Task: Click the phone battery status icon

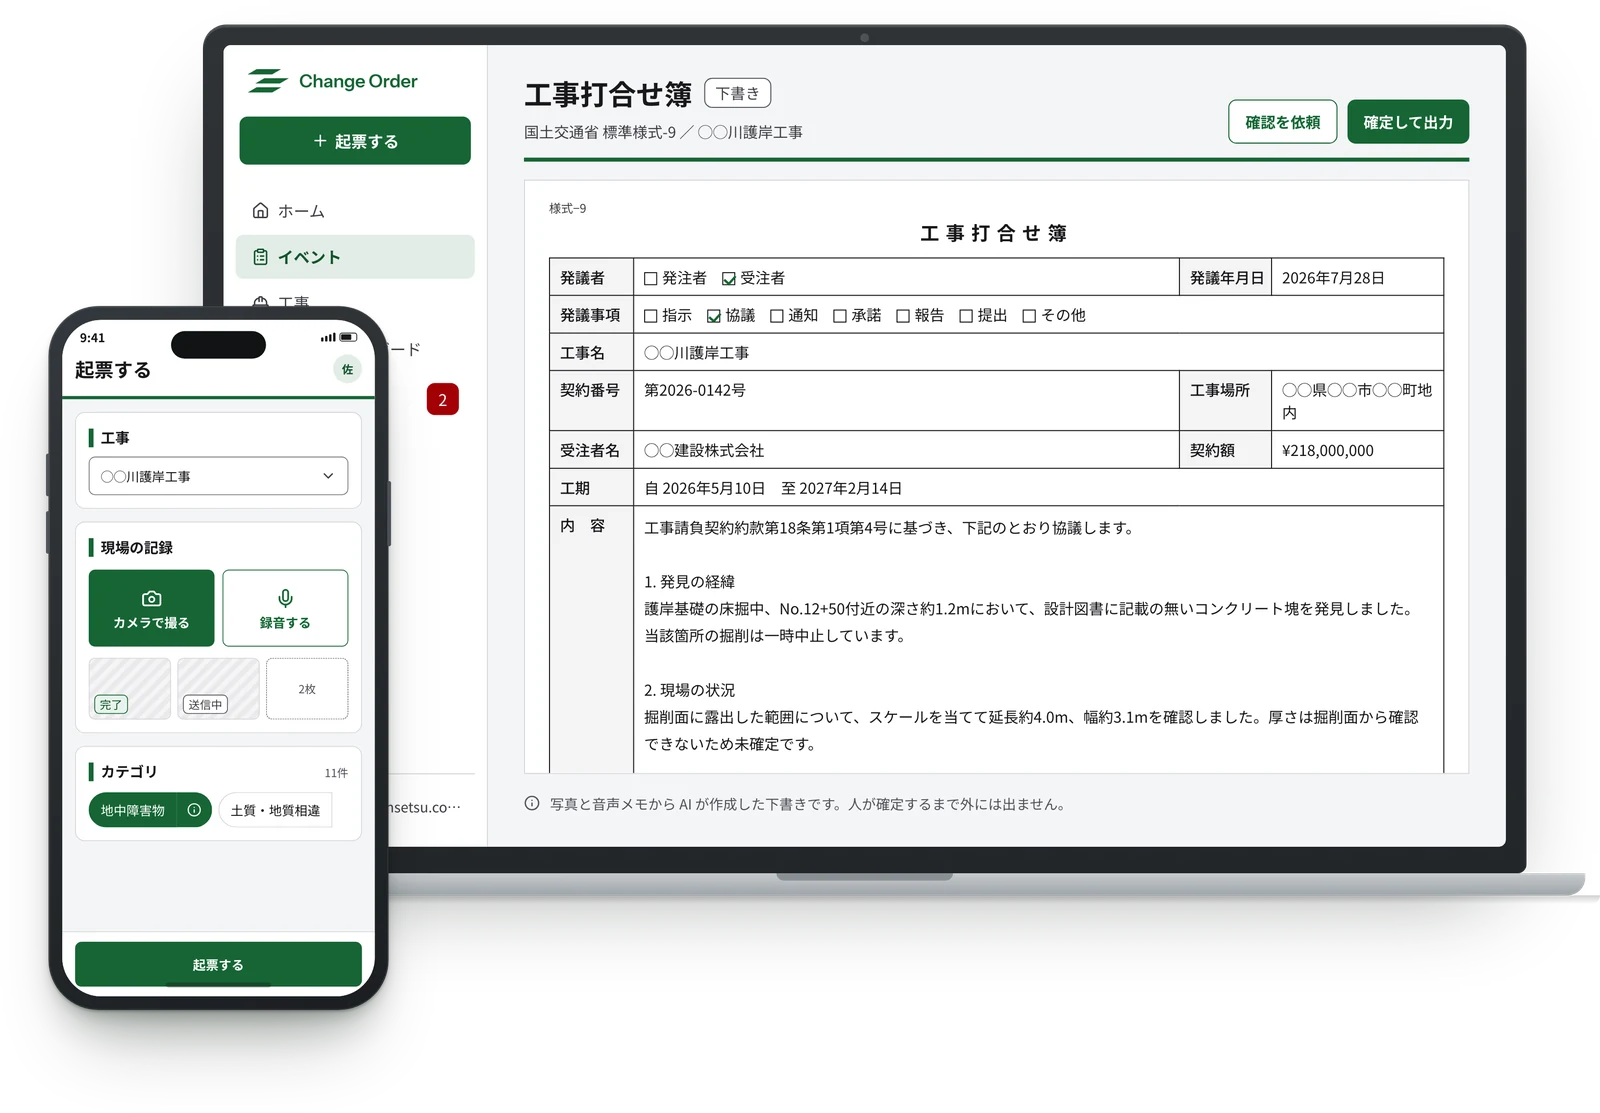Action: point(348,337)
